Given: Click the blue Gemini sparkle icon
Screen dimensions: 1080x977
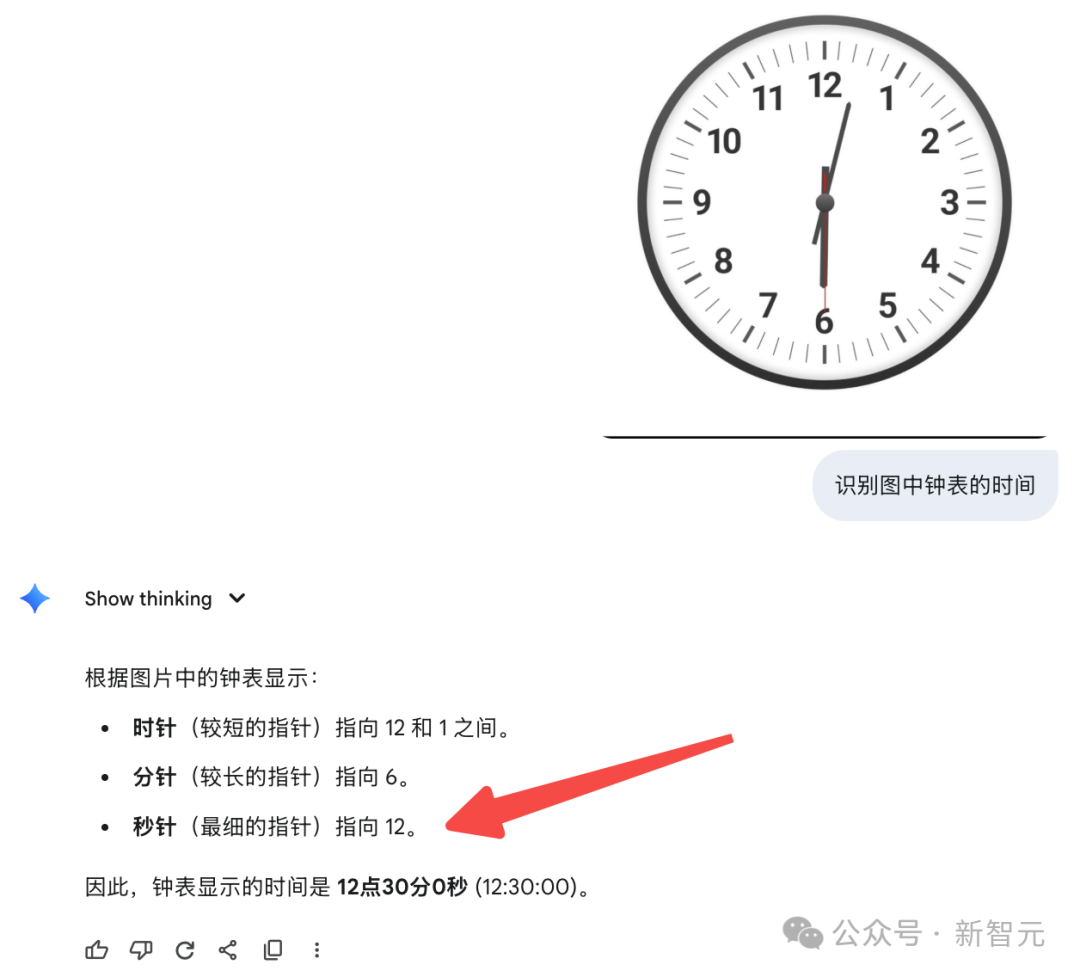Looking at the screenshot, I should (35, 598).
